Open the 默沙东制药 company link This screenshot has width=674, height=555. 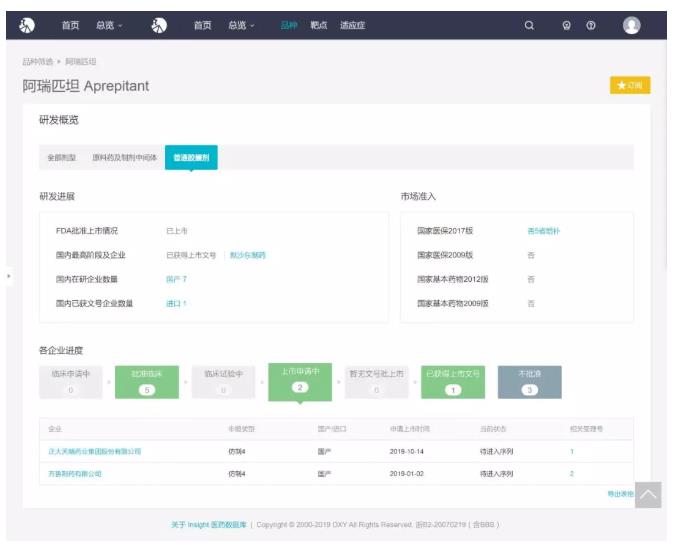pos(248,255)
